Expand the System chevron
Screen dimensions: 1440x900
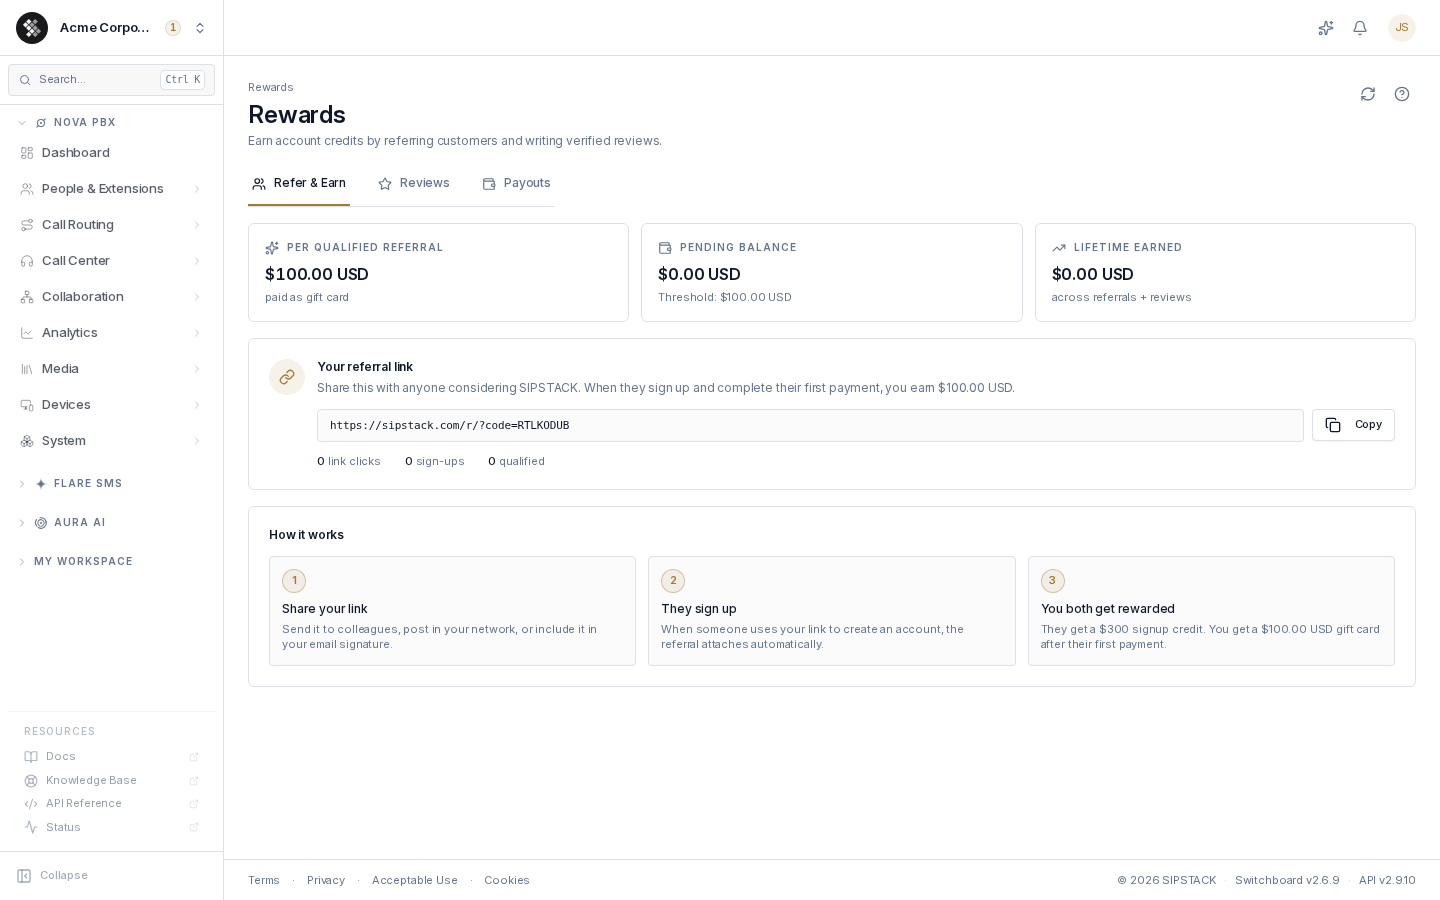[x=197, y=441]
